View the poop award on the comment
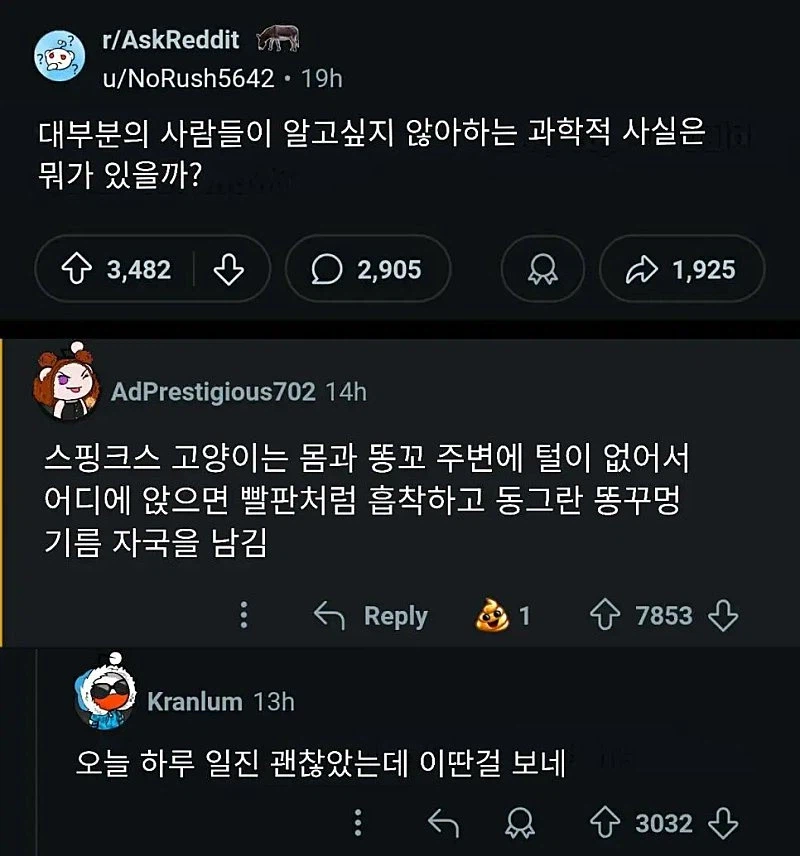Image resolution: width=800 pixels, height=856 pixels. 491,617
